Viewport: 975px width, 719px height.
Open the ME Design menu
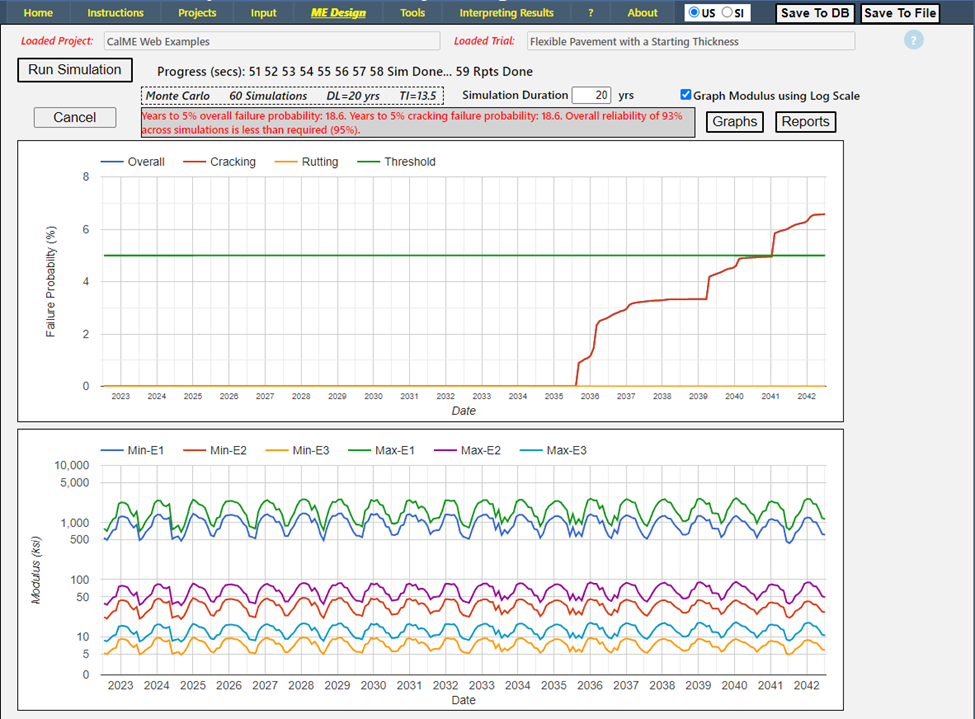coord(338,13)
